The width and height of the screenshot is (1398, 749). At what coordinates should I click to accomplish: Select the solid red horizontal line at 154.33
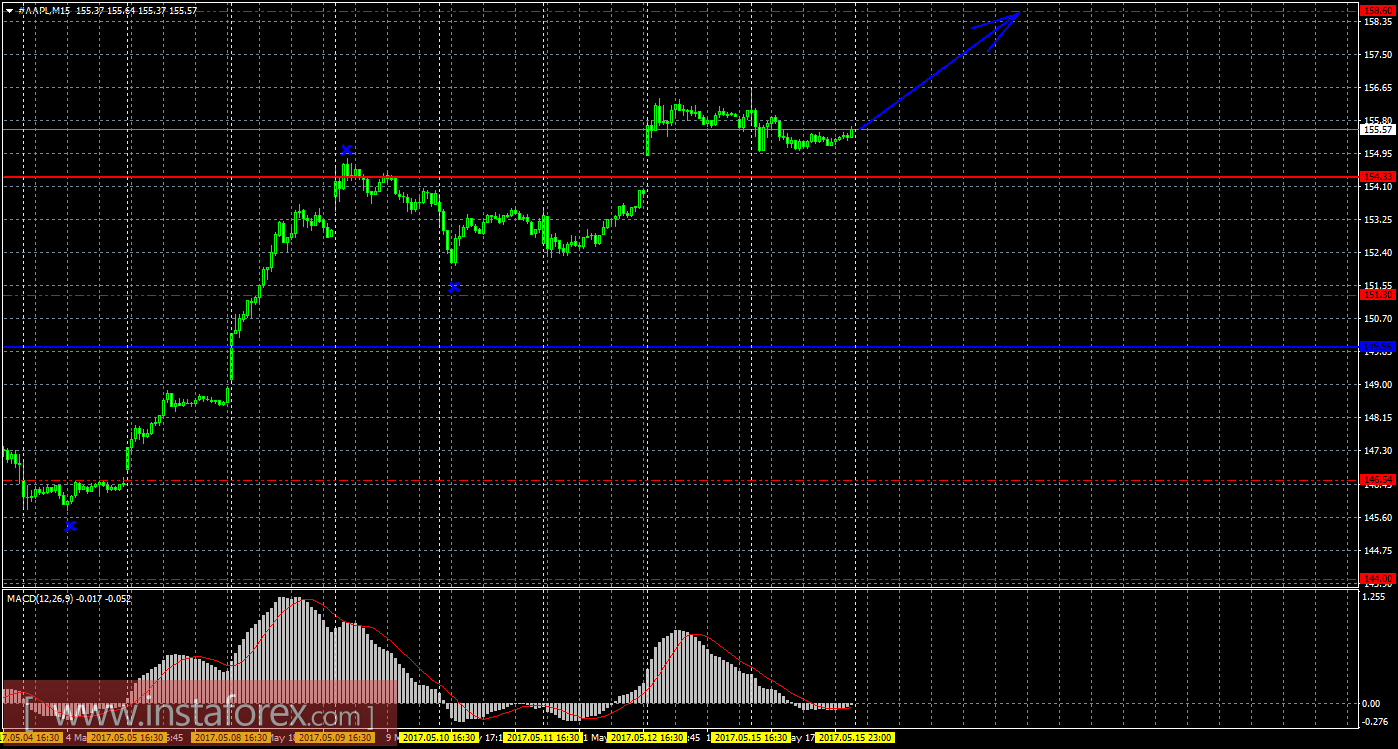click(680, 177)
